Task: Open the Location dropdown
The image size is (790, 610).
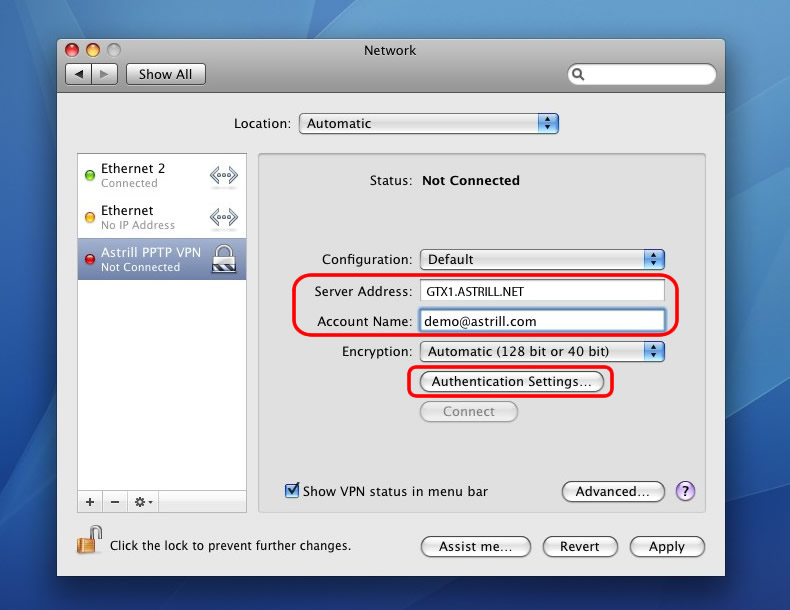Action: [429, 123]
